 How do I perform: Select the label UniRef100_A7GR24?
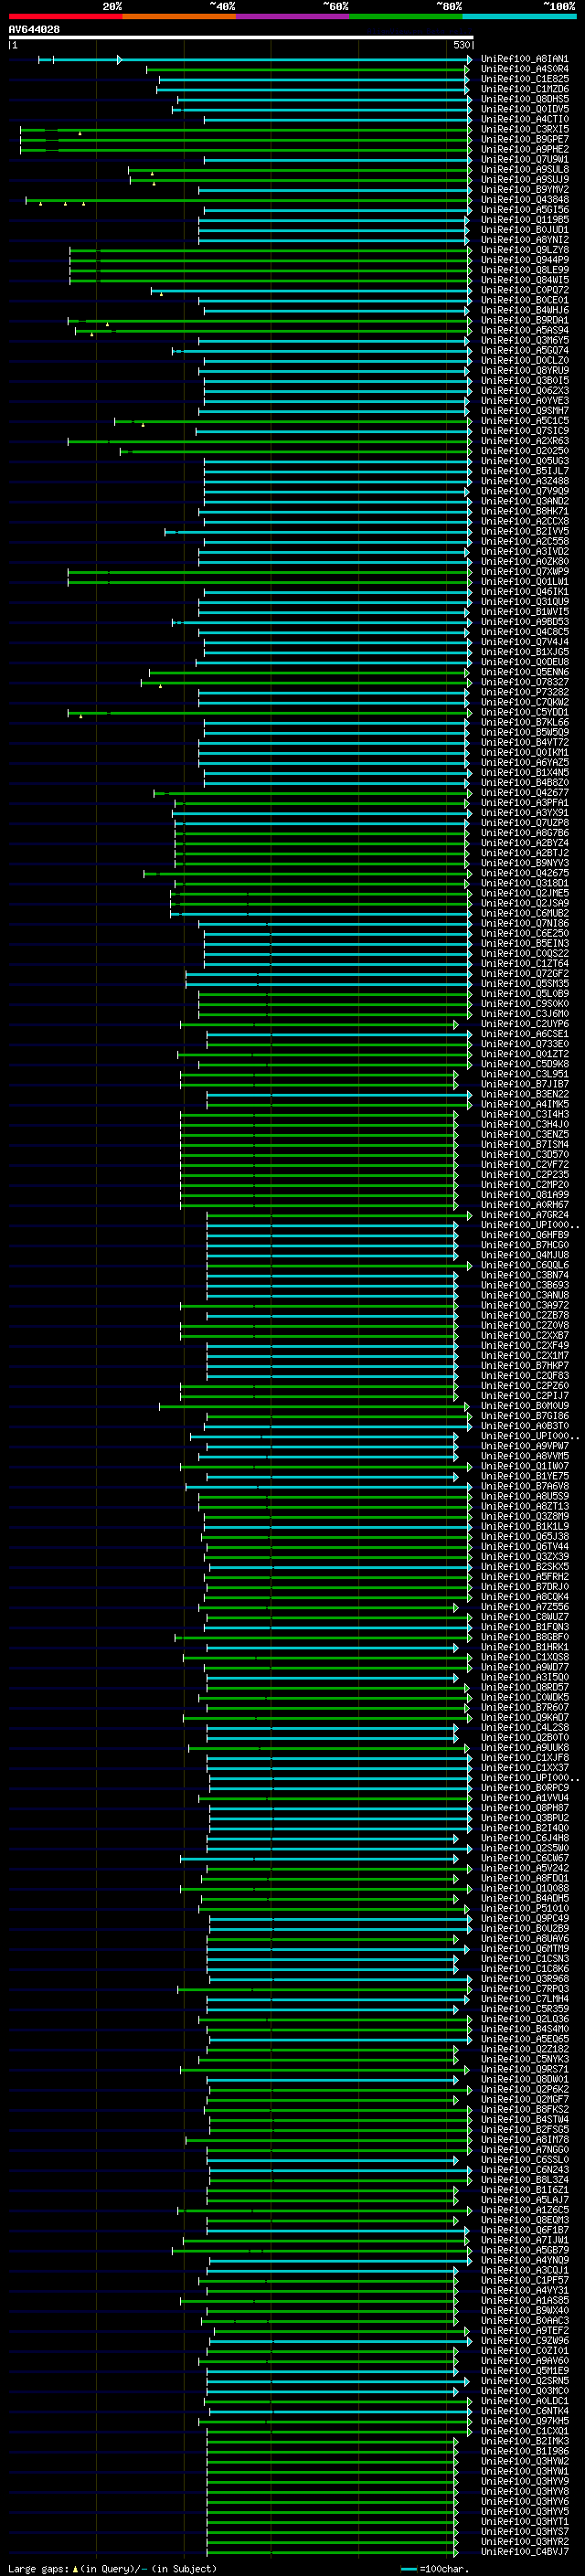click(524, 1215)
